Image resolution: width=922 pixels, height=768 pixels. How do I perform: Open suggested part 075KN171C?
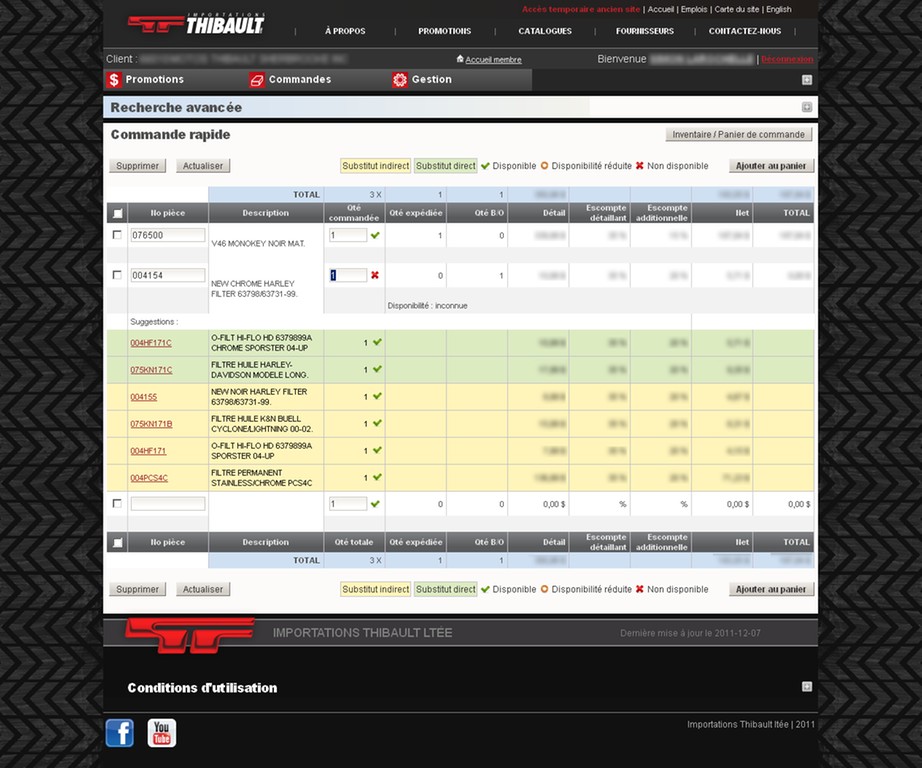151,370
